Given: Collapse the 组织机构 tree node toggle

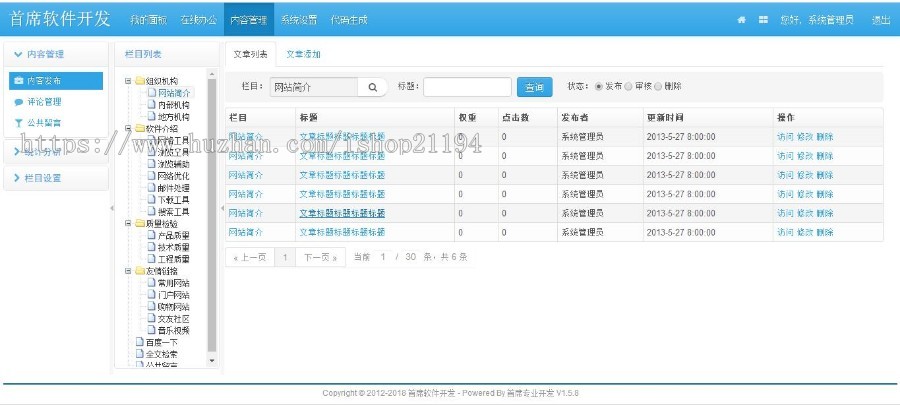Looking at the screenshot, I should pos(129,81).
